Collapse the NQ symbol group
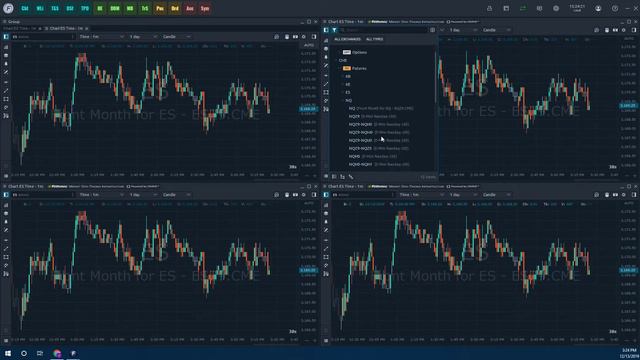 point(343,100)
